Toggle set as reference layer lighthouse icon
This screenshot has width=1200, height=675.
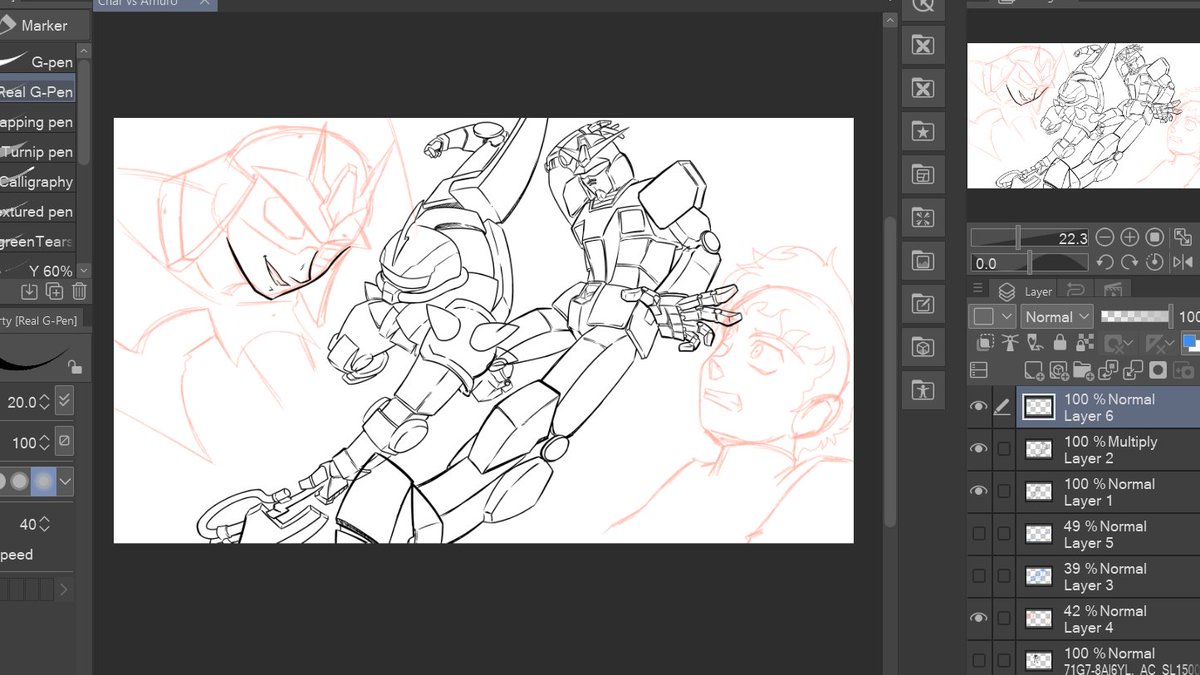[1010, 343]
